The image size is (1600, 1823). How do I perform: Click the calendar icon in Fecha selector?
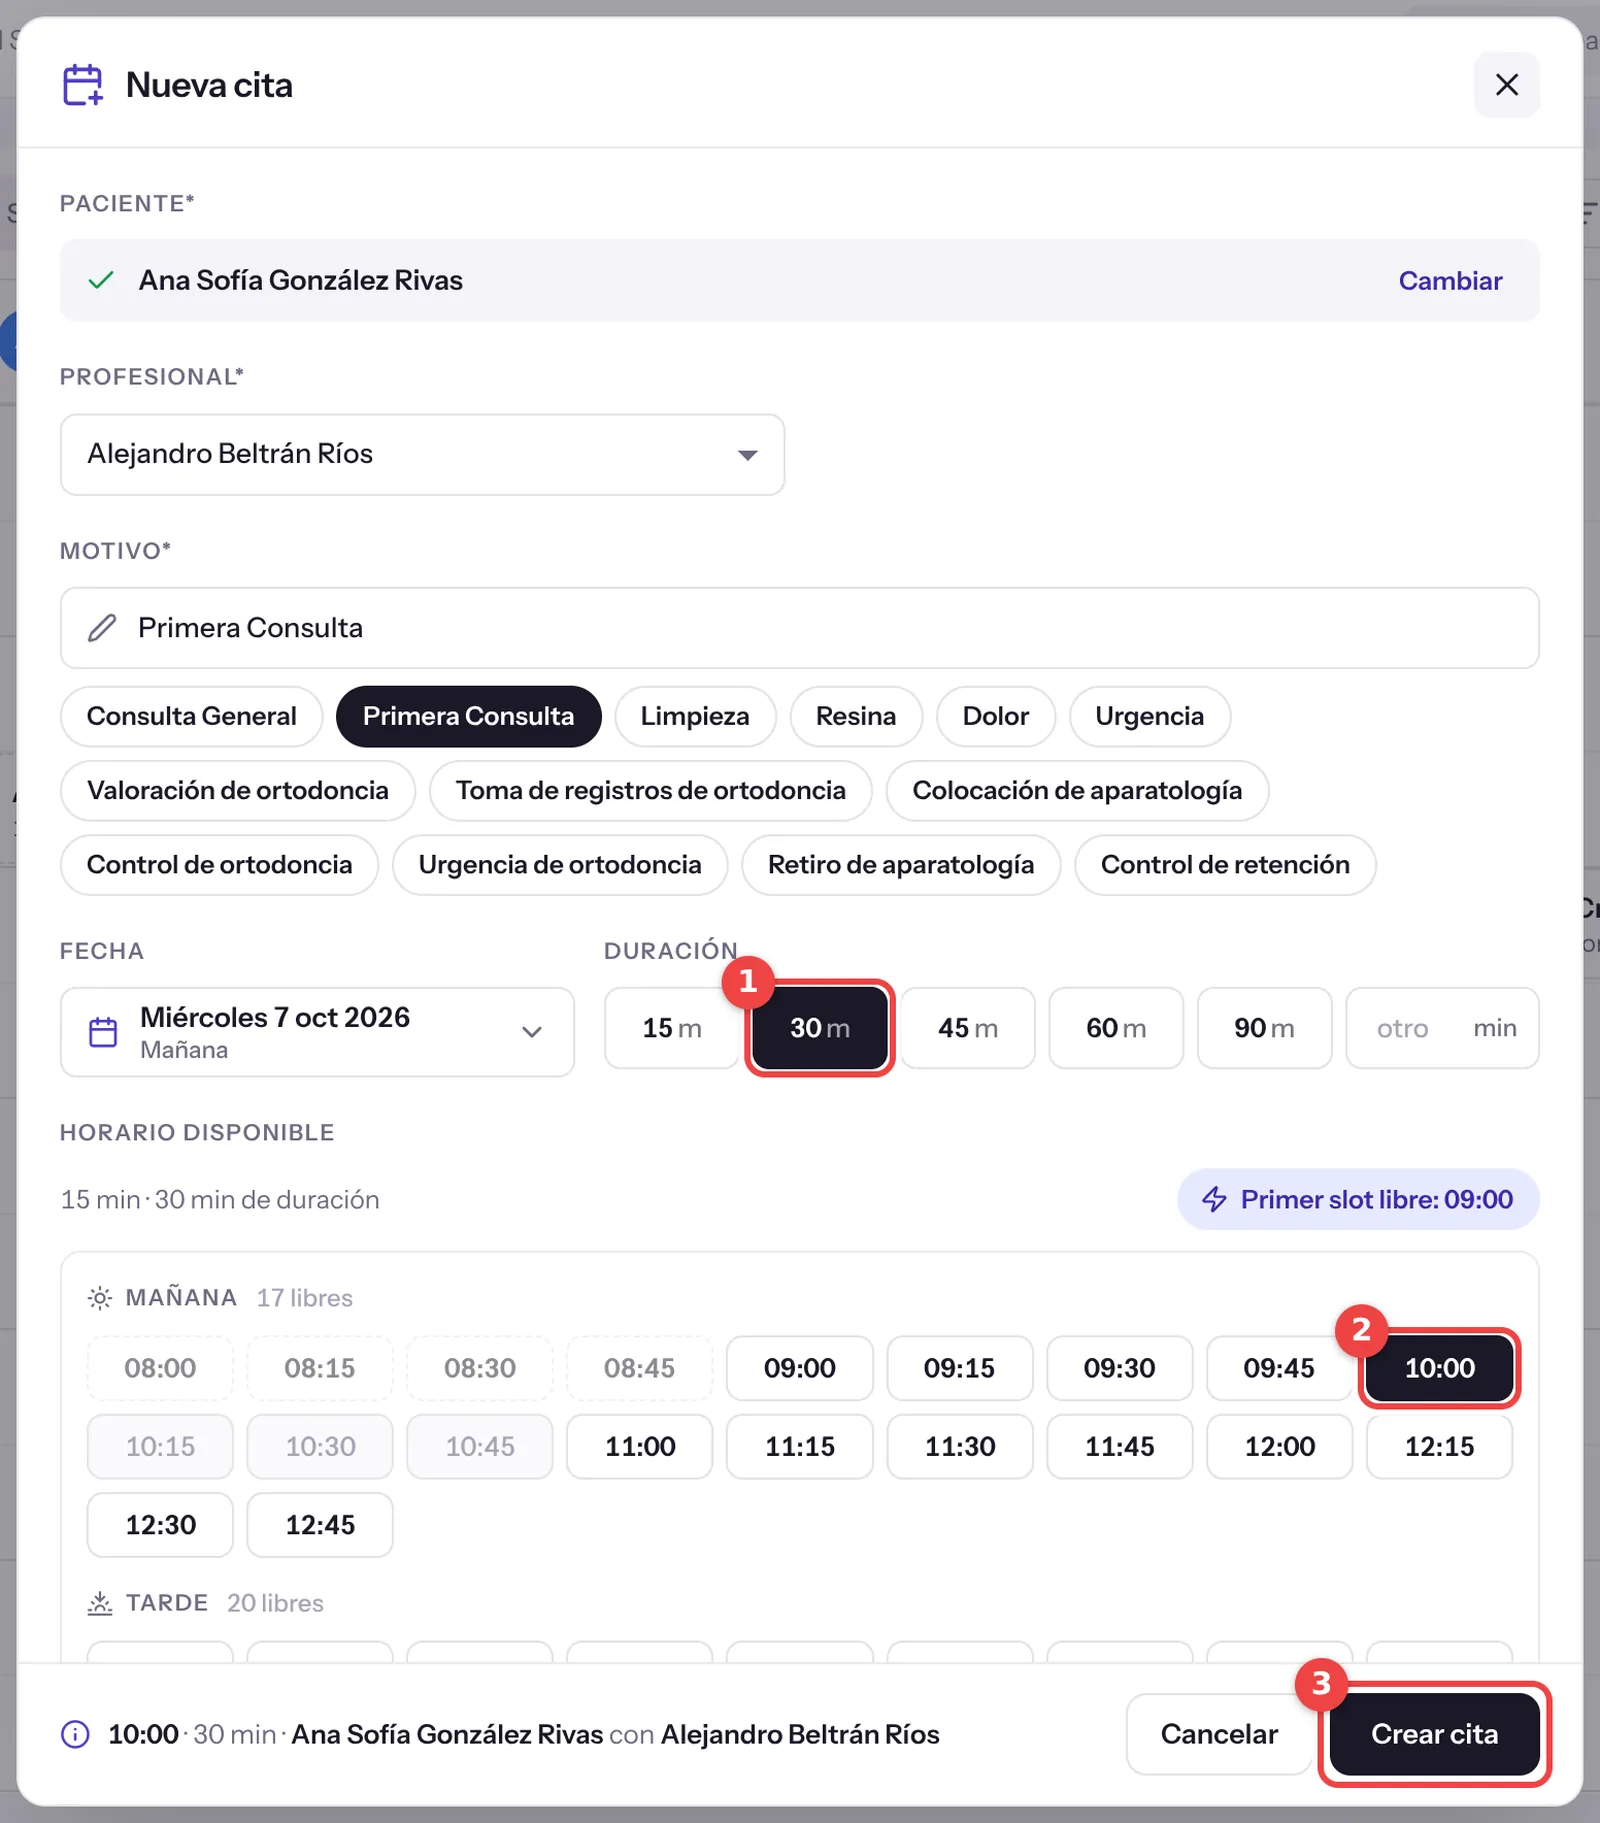103,1032
